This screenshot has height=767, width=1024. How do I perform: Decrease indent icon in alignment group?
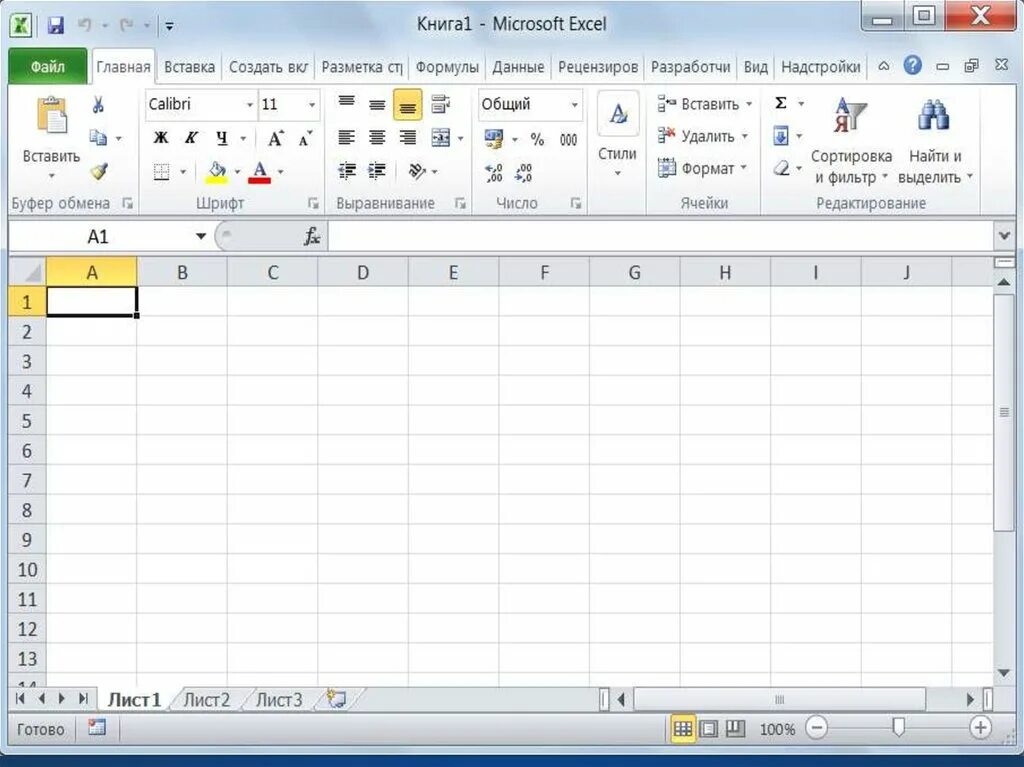coord(347,171)
